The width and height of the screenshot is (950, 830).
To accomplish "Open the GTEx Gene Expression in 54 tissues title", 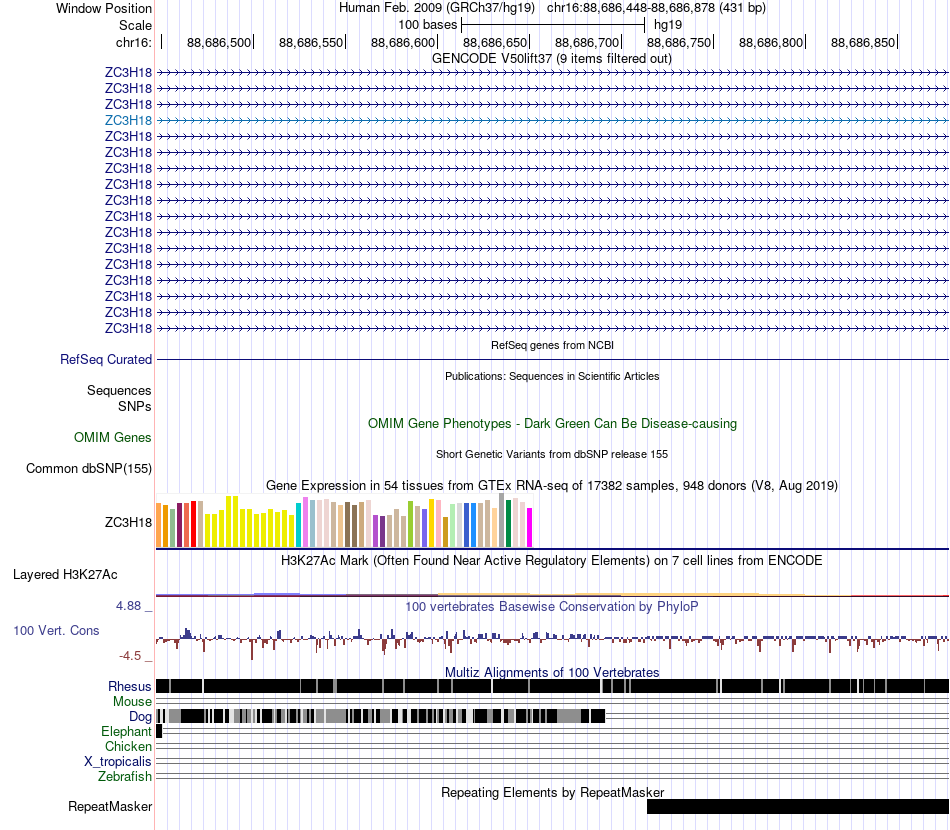I will (552, 485).
